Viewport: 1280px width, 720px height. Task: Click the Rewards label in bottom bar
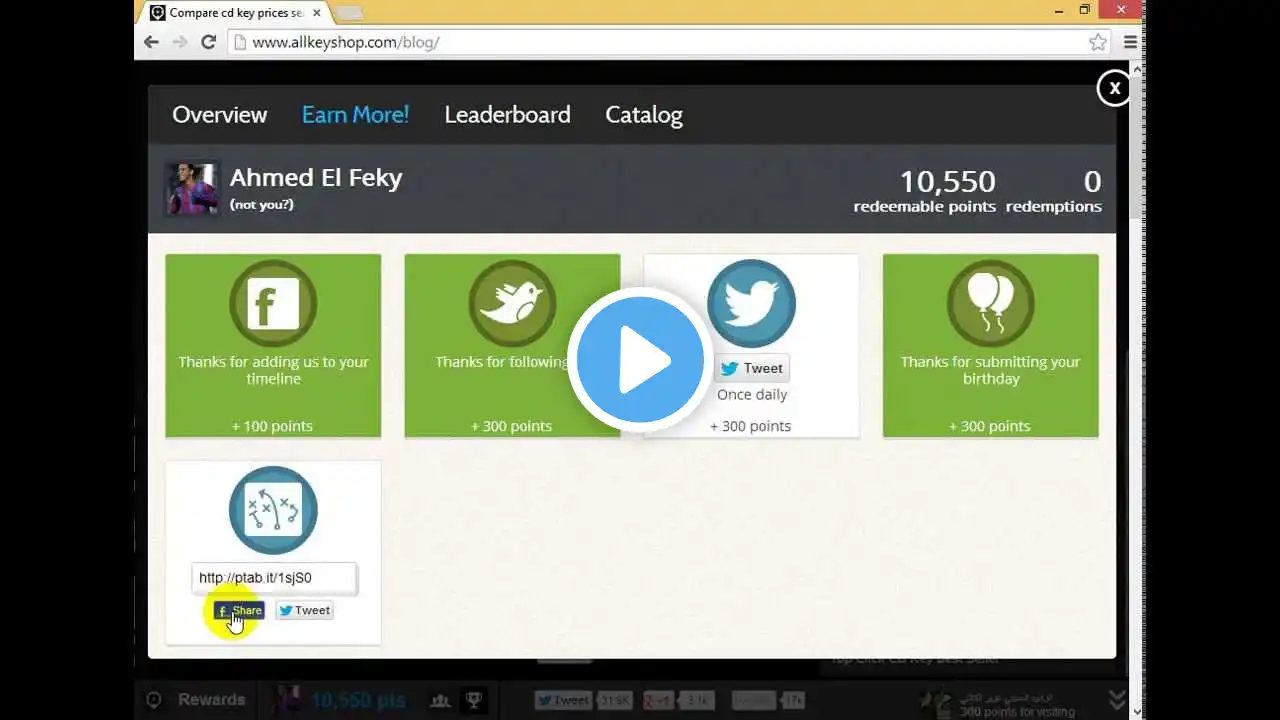click(x=211, y=700)
